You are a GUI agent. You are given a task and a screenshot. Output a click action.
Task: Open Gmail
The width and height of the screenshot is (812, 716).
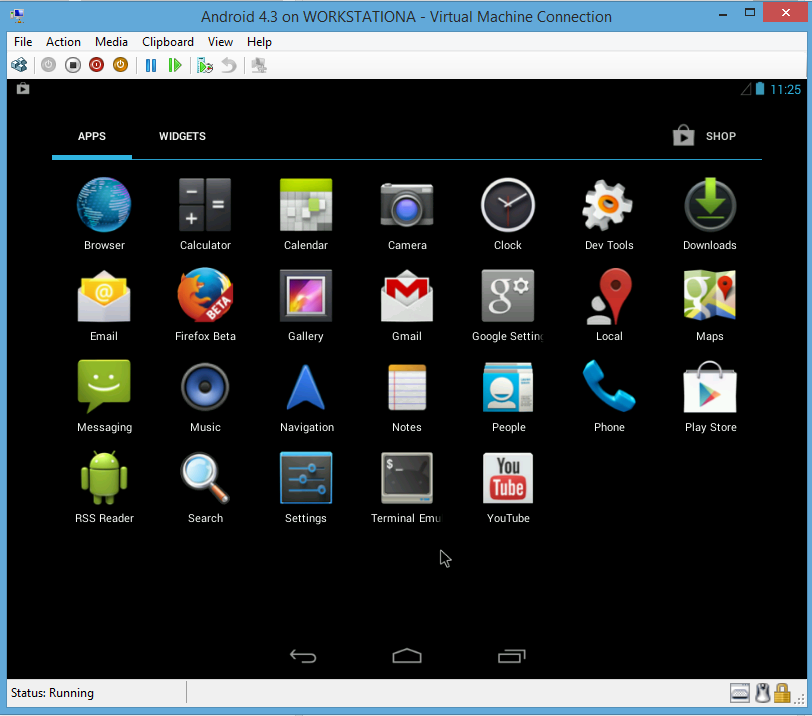coord(406,296)
